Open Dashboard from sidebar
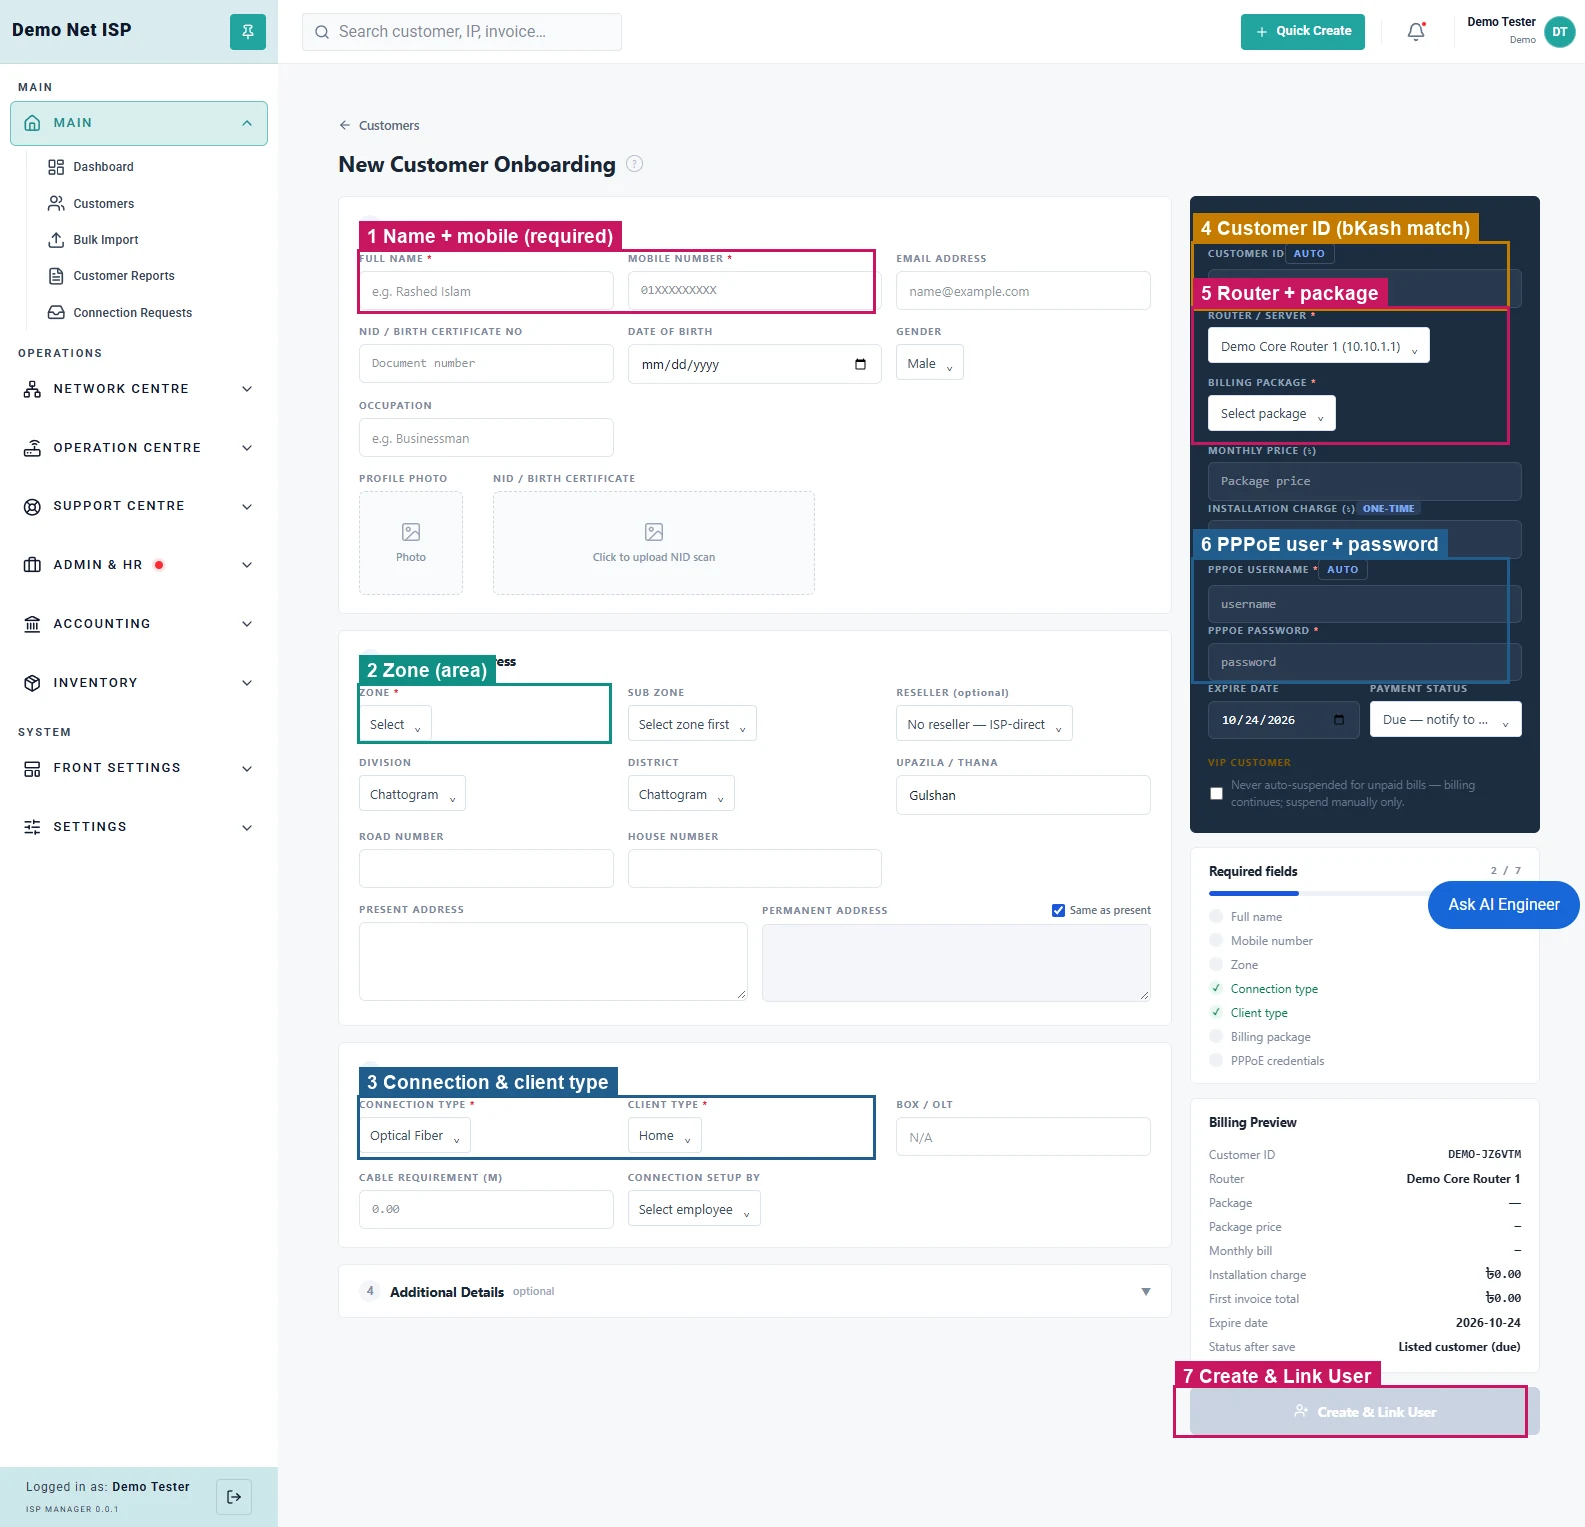 (103, 167)
